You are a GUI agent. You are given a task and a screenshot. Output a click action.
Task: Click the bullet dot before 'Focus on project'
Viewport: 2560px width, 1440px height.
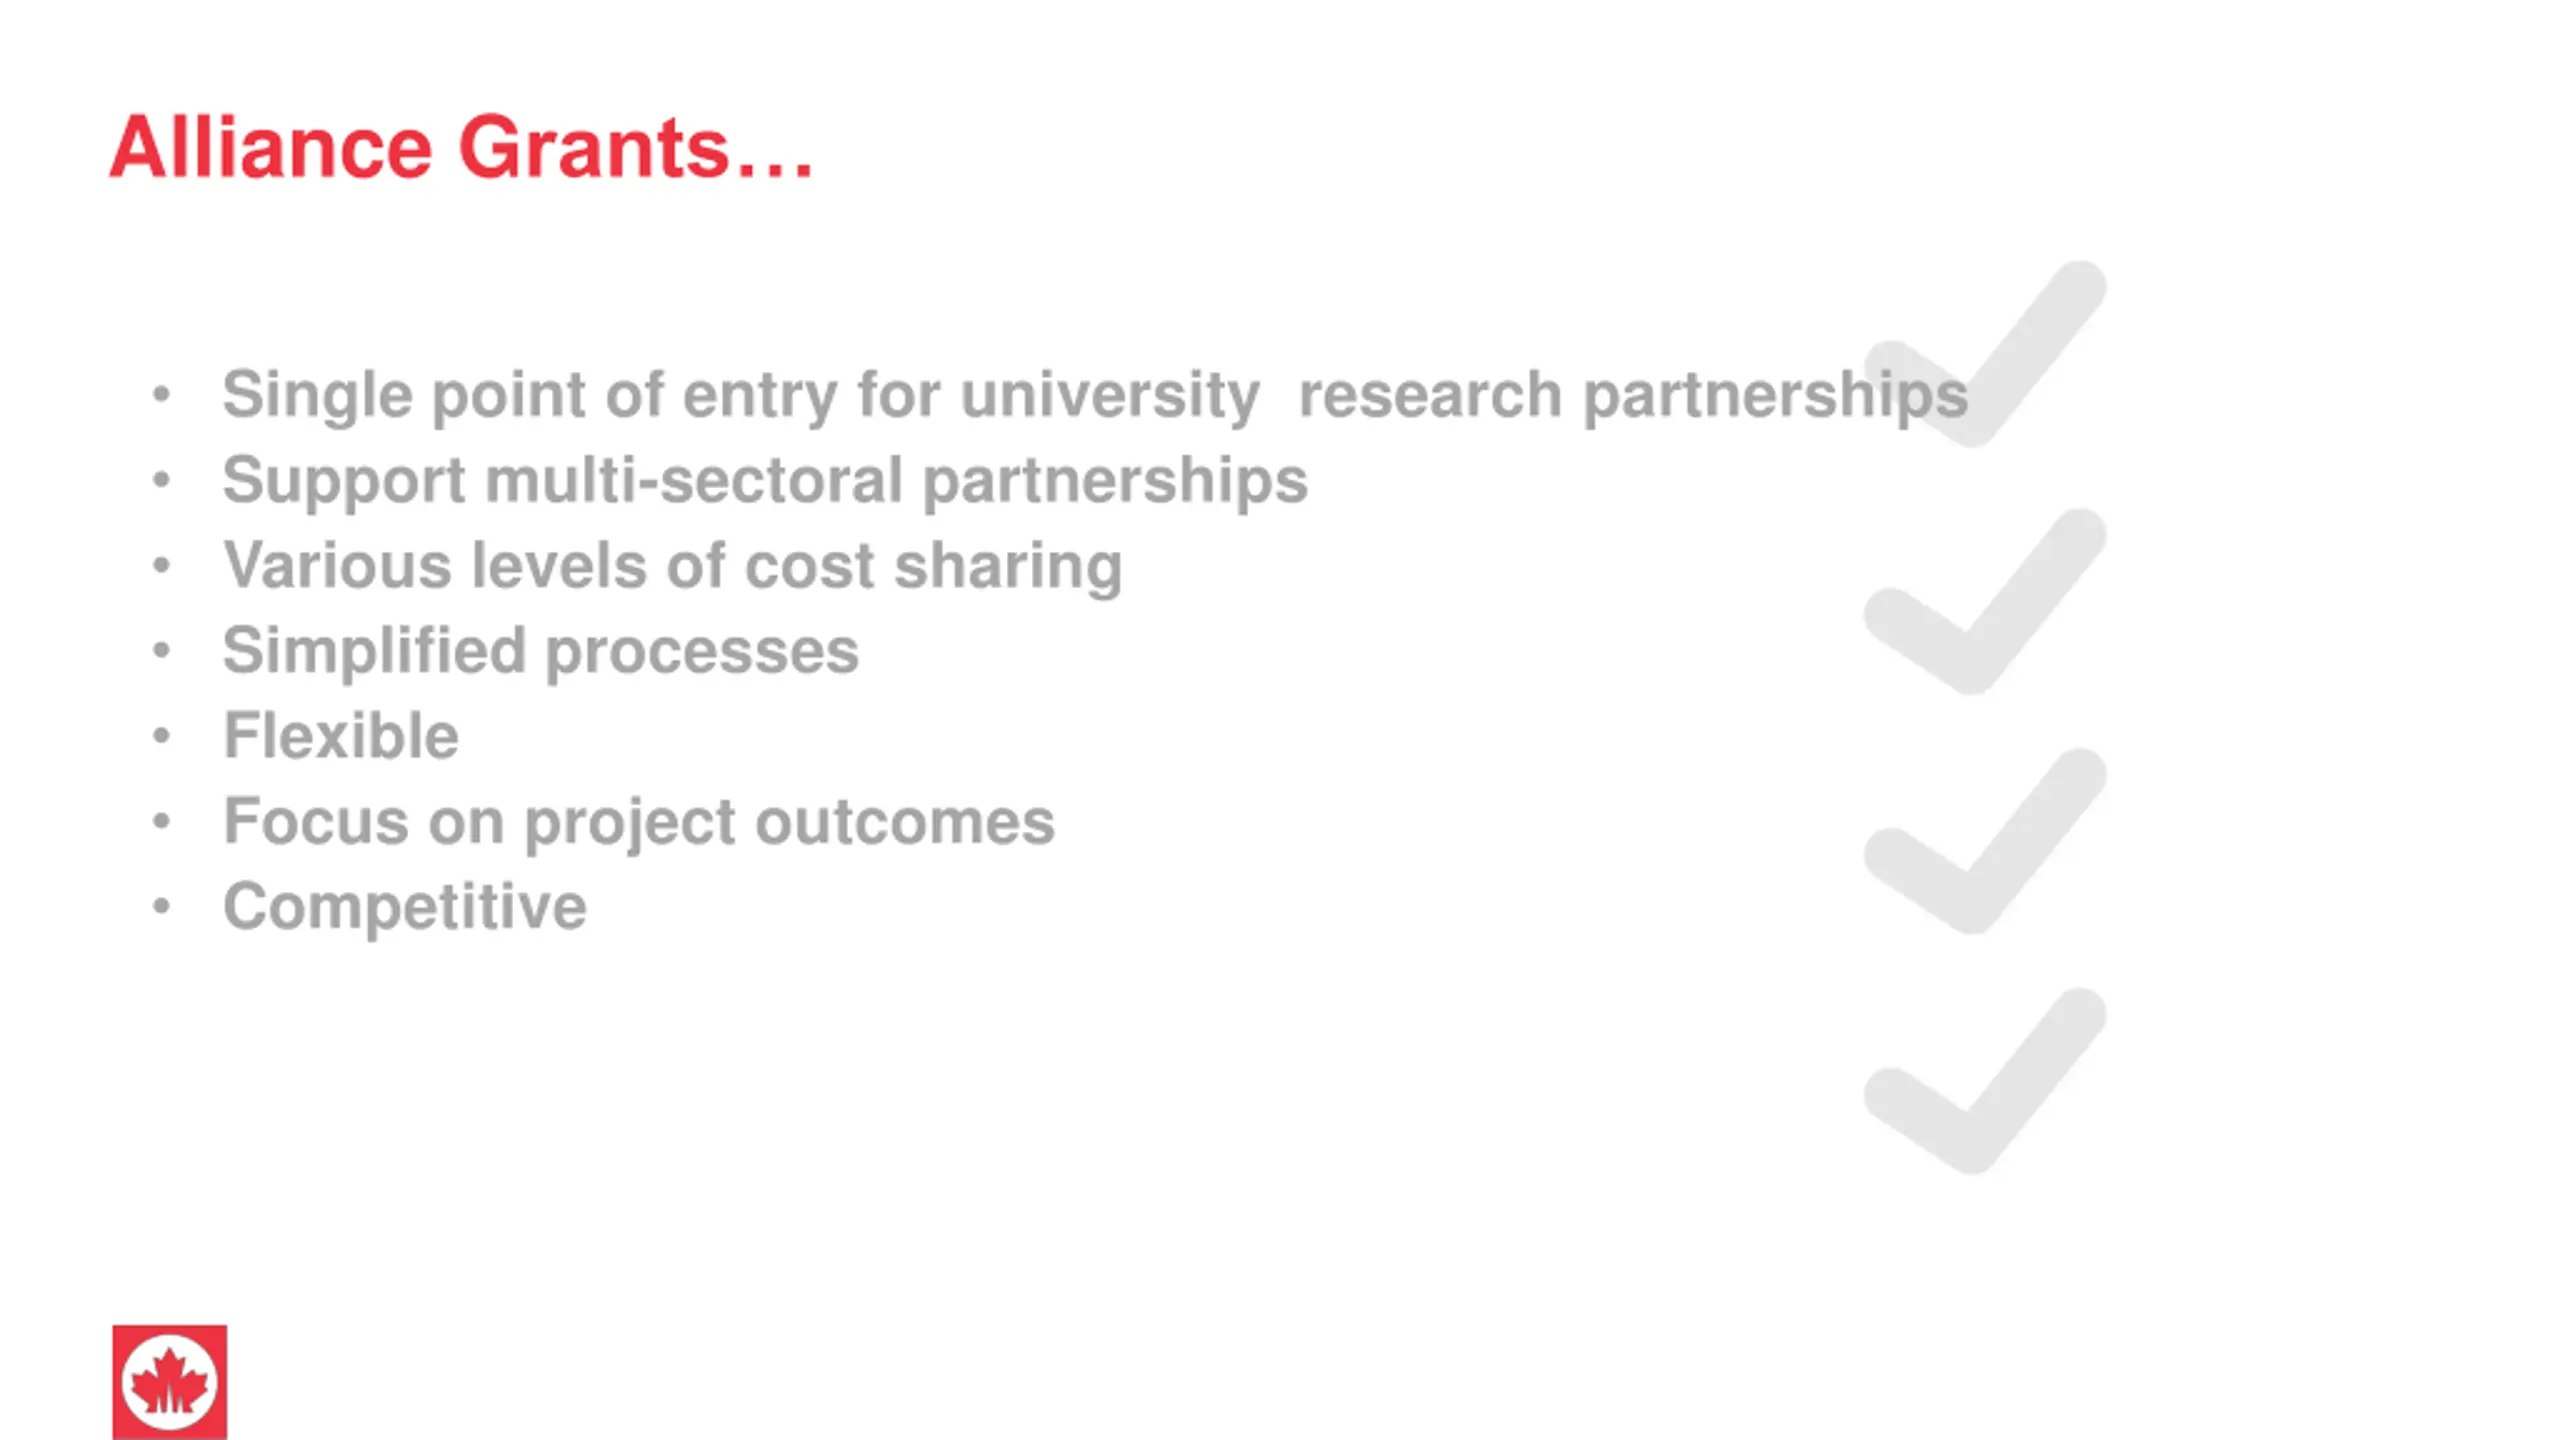coord(161,822)
